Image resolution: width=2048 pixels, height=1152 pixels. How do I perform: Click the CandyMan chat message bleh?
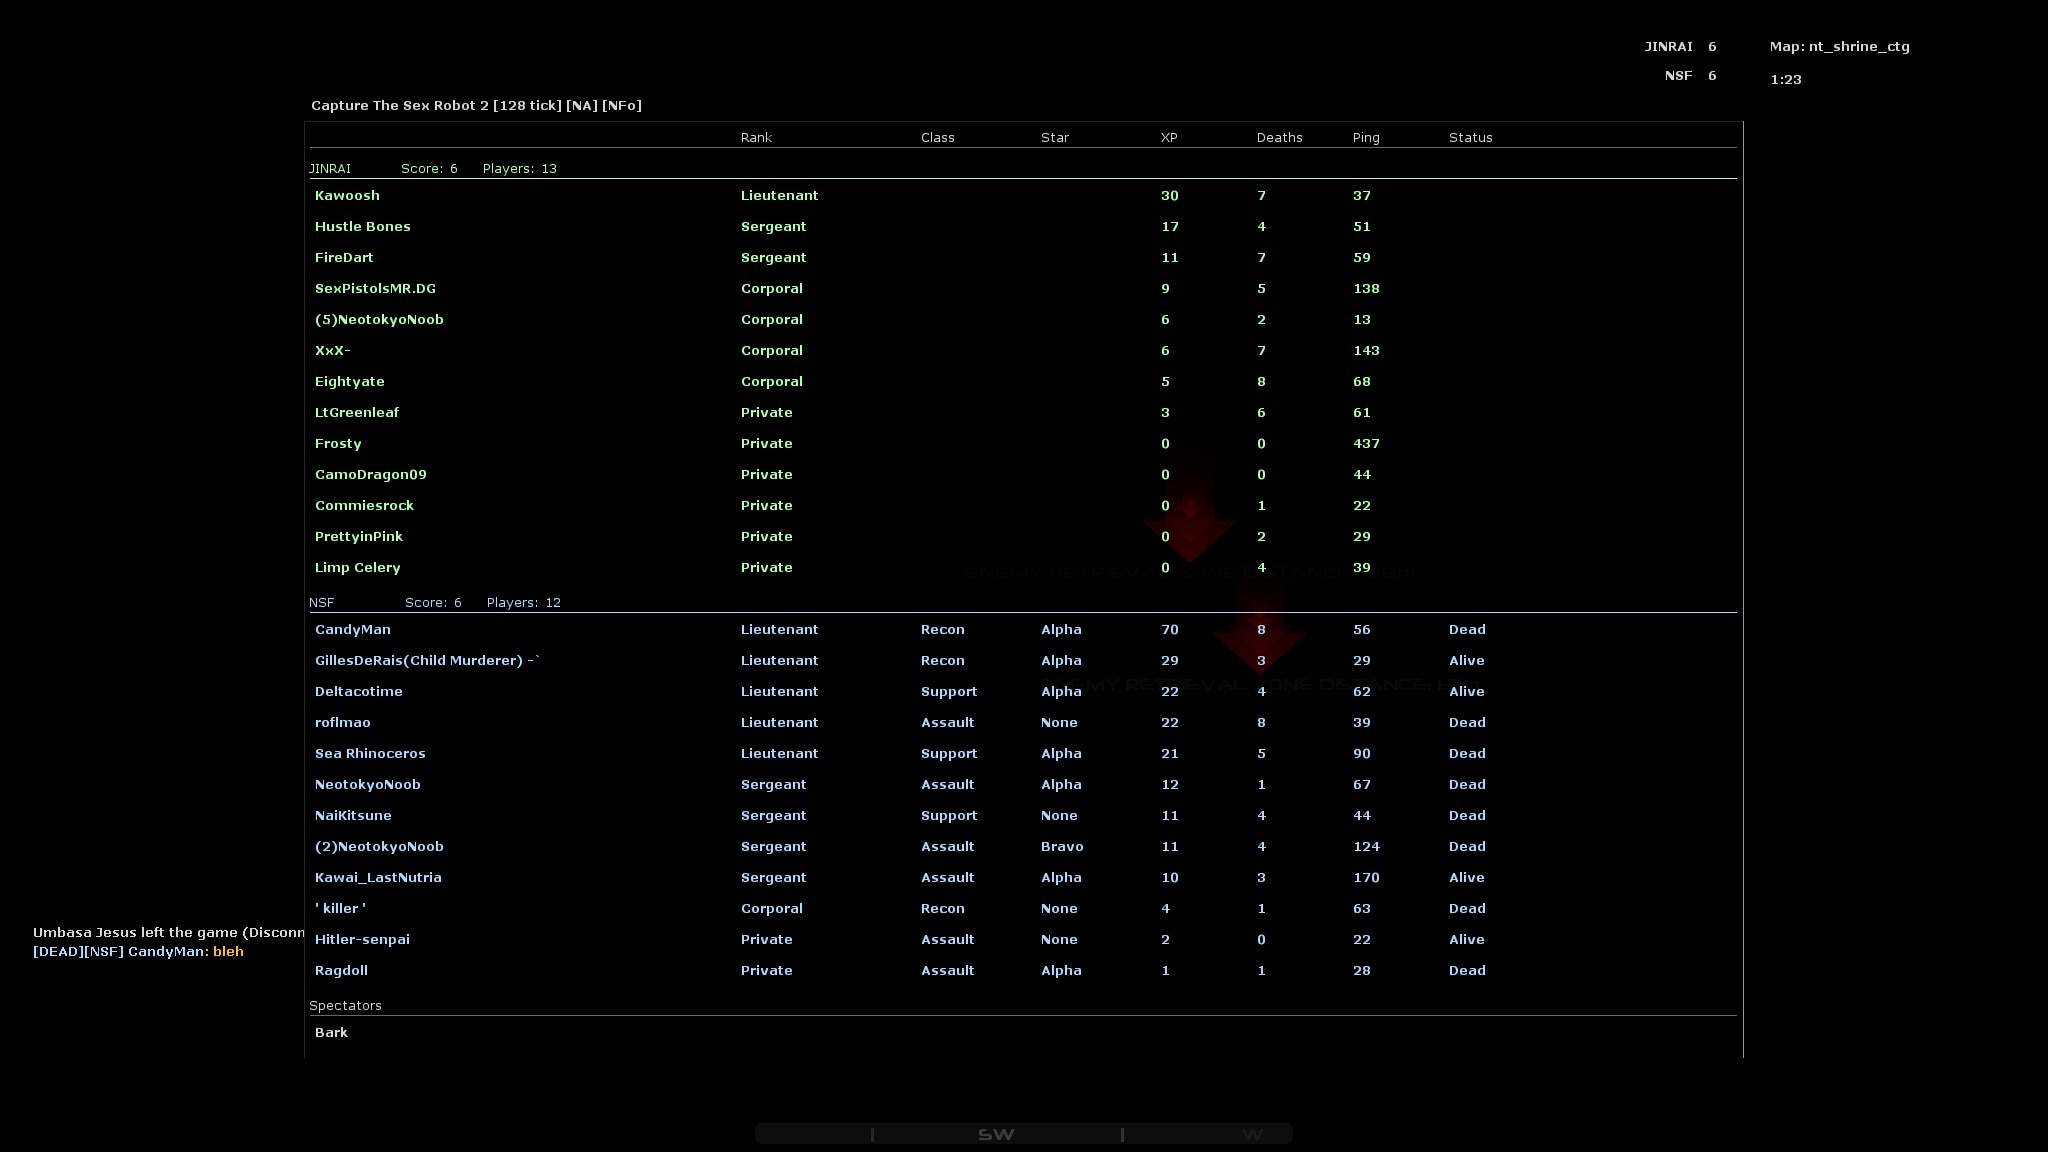point(228,952)
